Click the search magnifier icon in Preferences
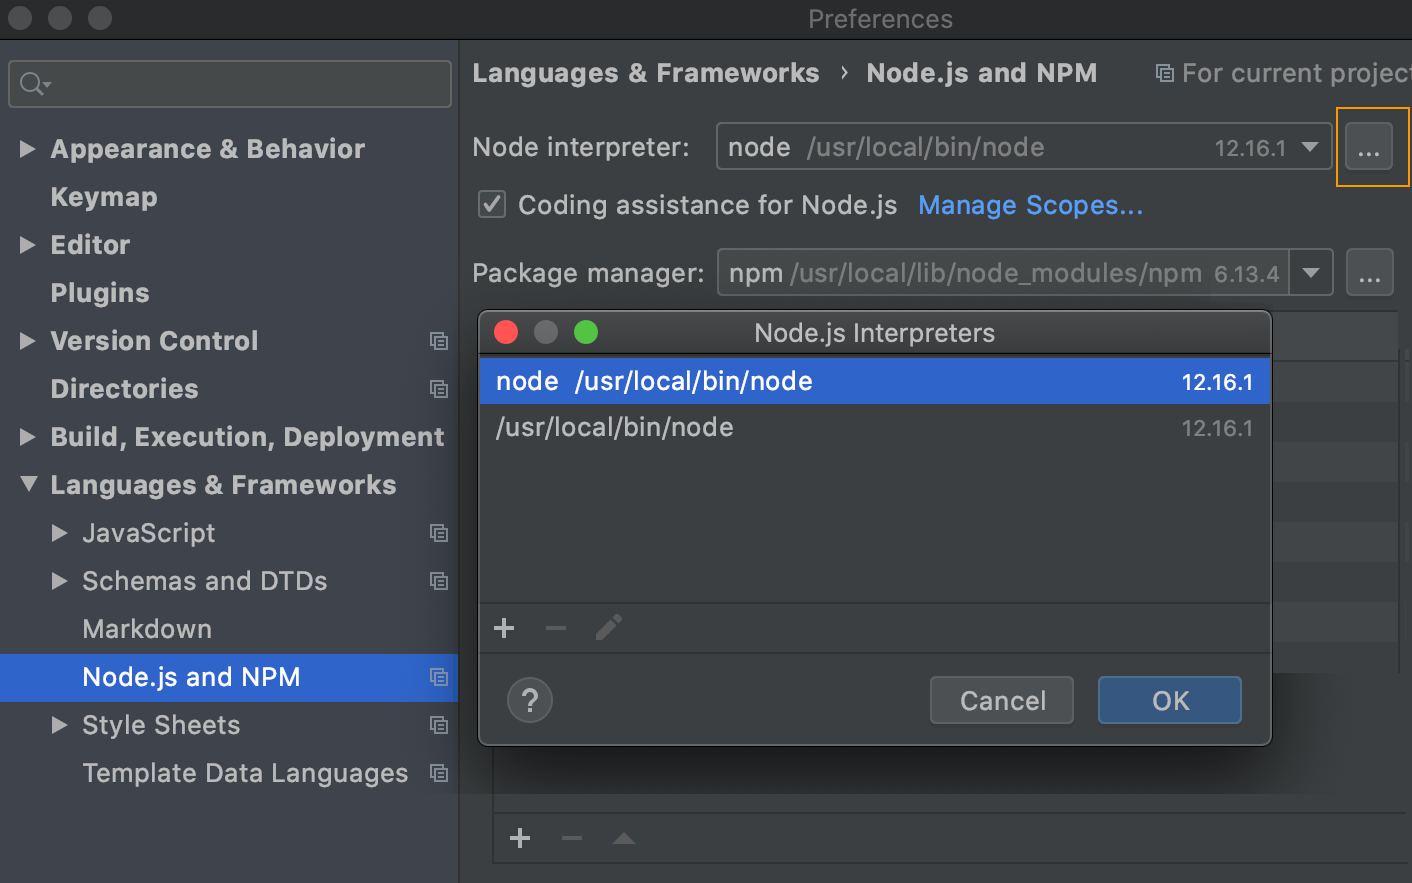Viewport: 1412px width, 883px height. click(x=34, y=84)
